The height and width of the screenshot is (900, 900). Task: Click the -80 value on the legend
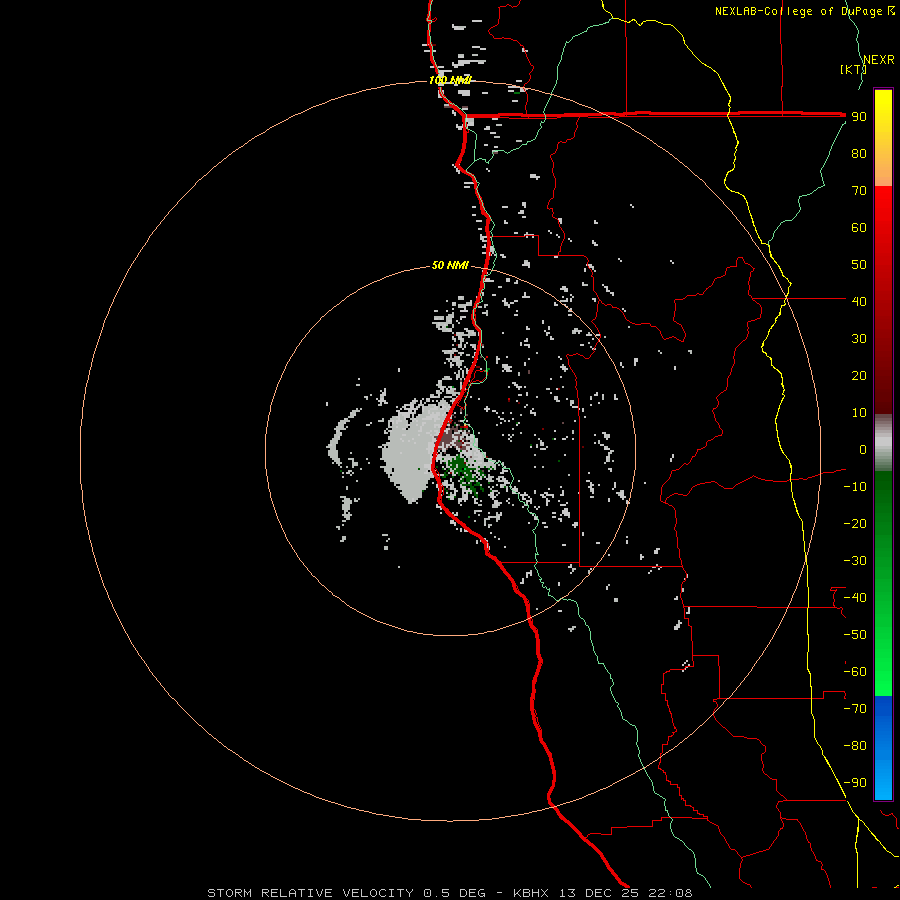click(855, 746)
